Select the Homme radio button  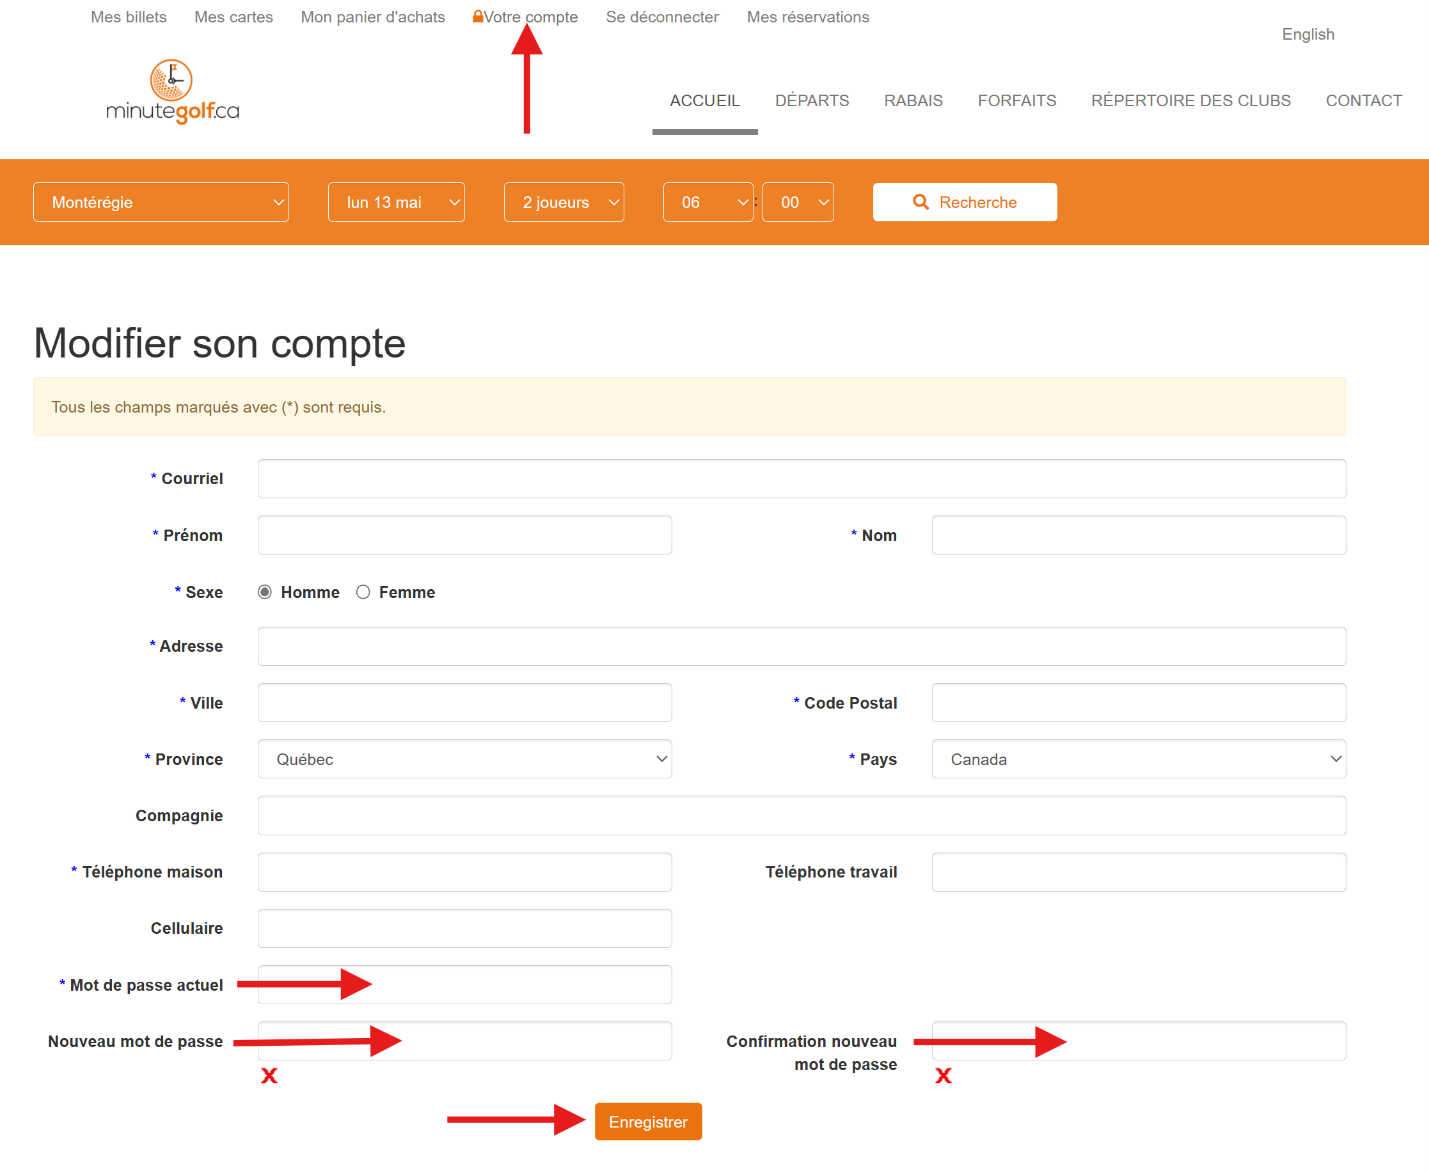(265, 592)
